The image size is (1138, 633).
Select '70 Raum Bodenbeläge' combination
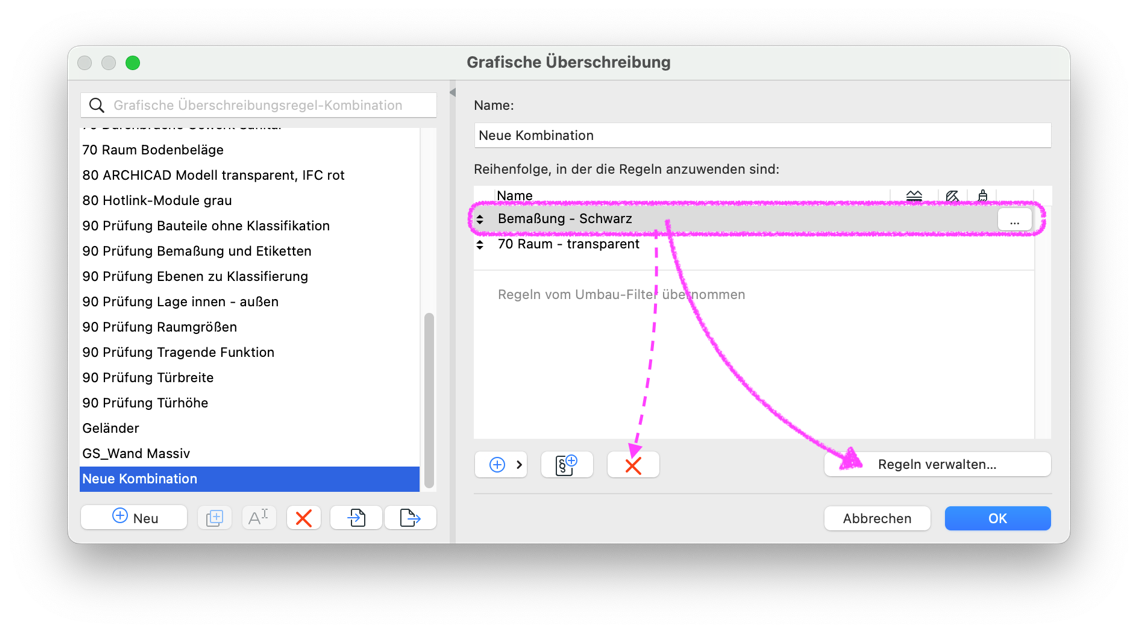pos(249,150)
